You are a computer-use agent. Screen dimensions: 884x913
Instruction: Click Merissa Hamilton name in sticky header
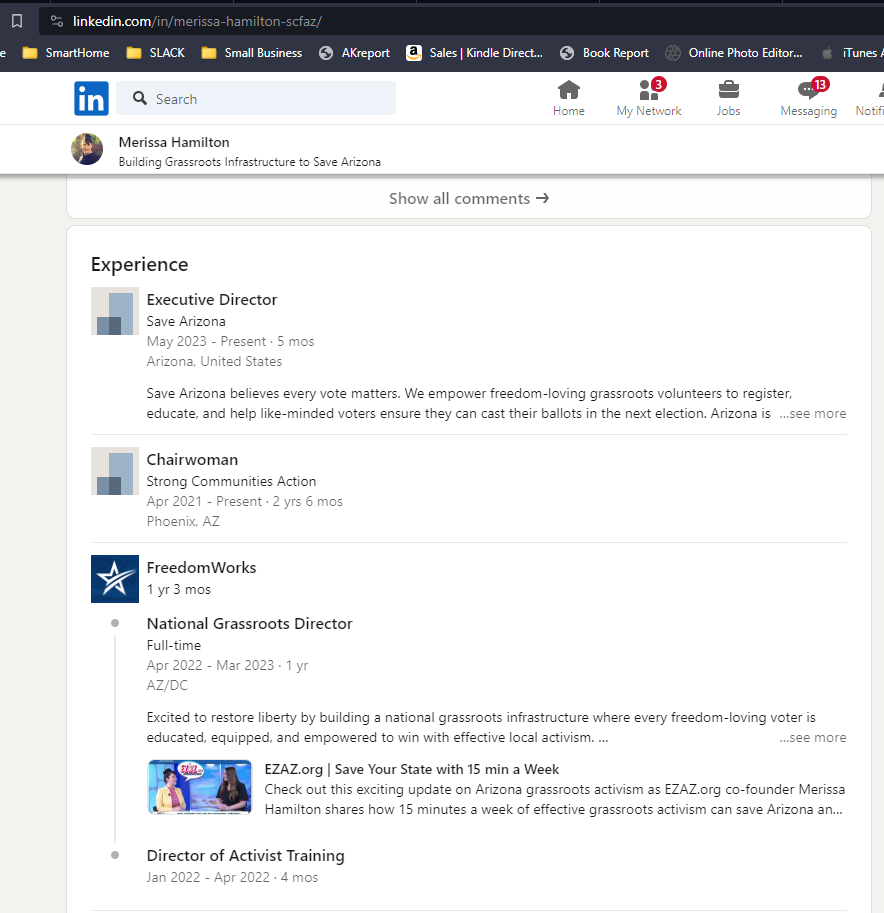coord(174,142)
